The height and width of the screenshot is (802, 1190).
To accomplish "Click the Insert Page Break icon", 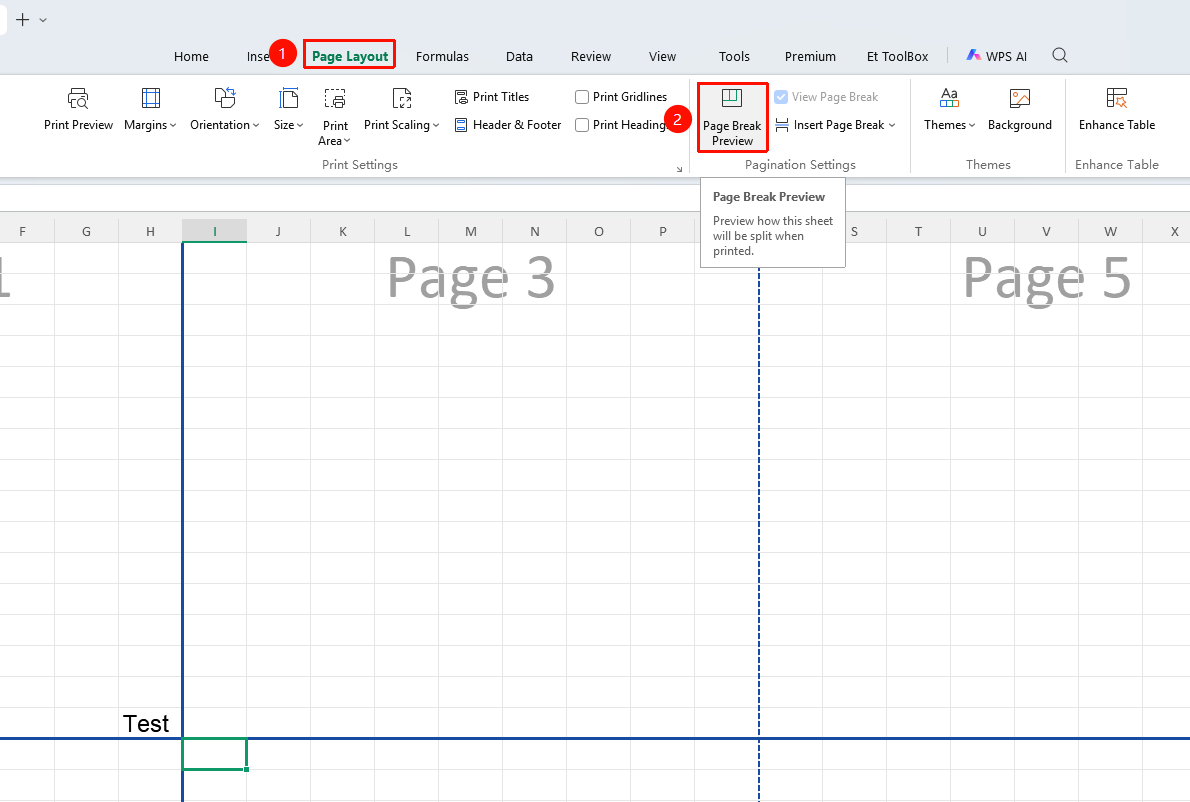I will (x=782, y=125).
